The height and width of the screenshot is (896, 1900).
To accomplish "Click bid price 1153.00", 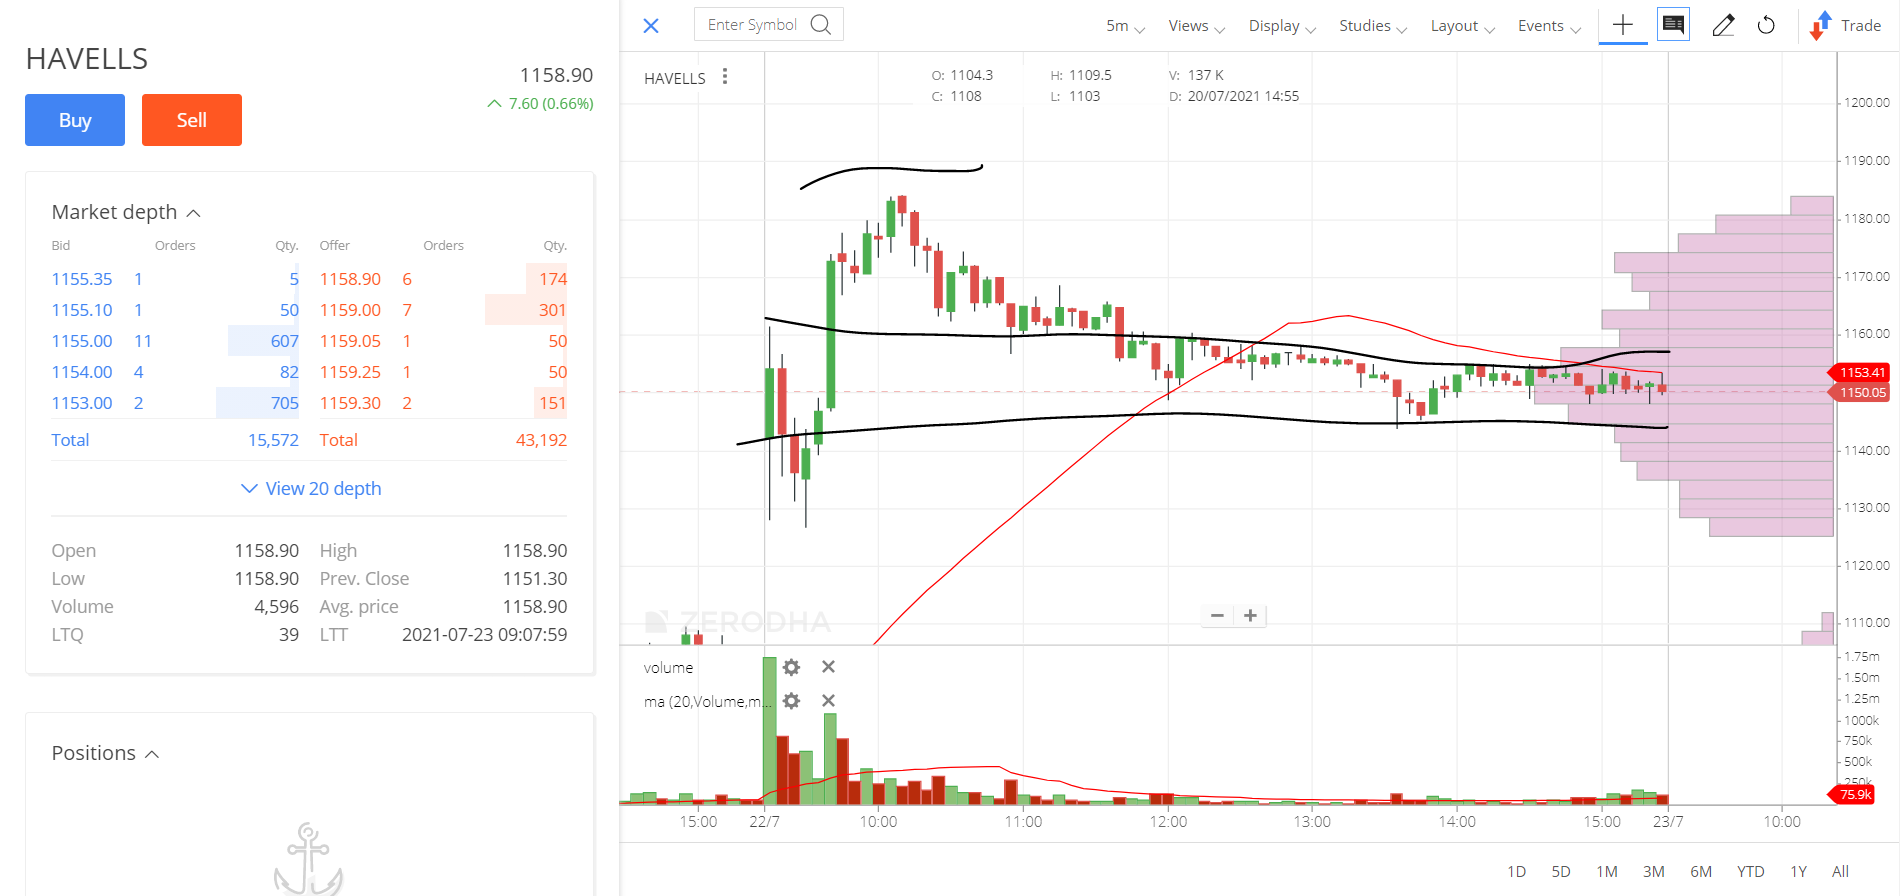I will coord(82,403).
